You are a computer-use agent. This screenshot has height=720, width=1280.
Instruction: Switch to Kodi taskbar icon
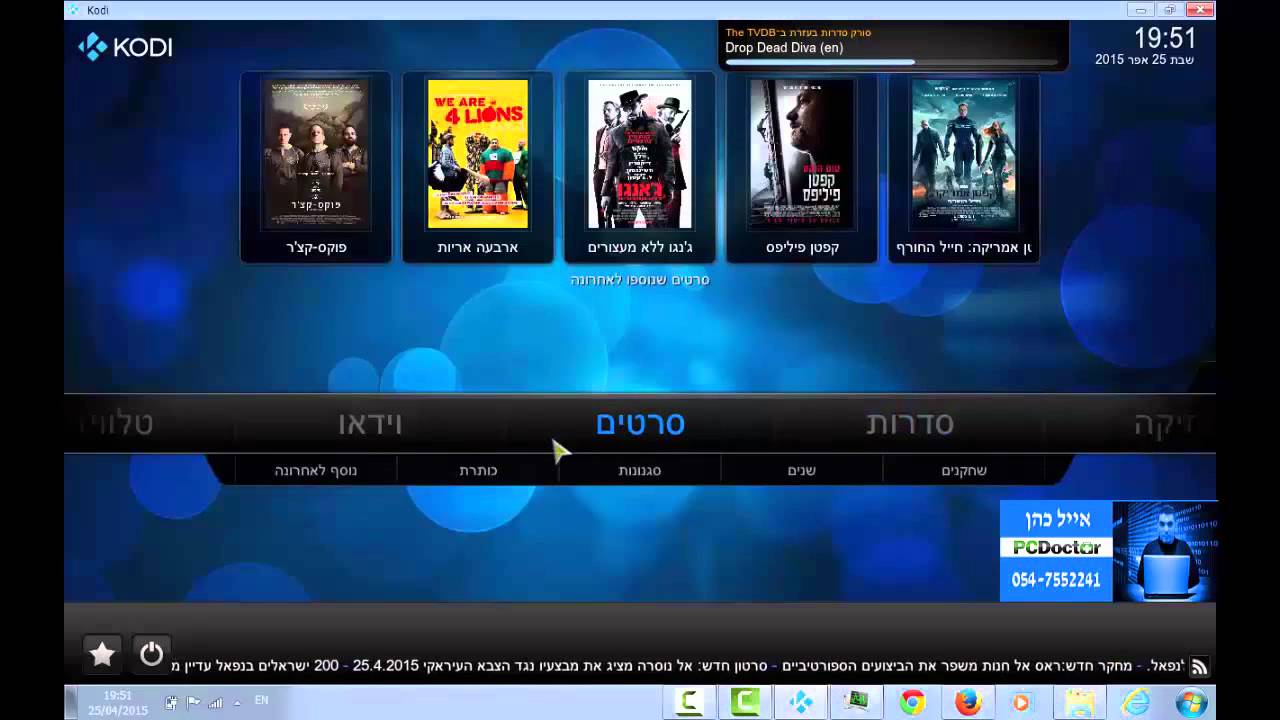tap(801, 702)
